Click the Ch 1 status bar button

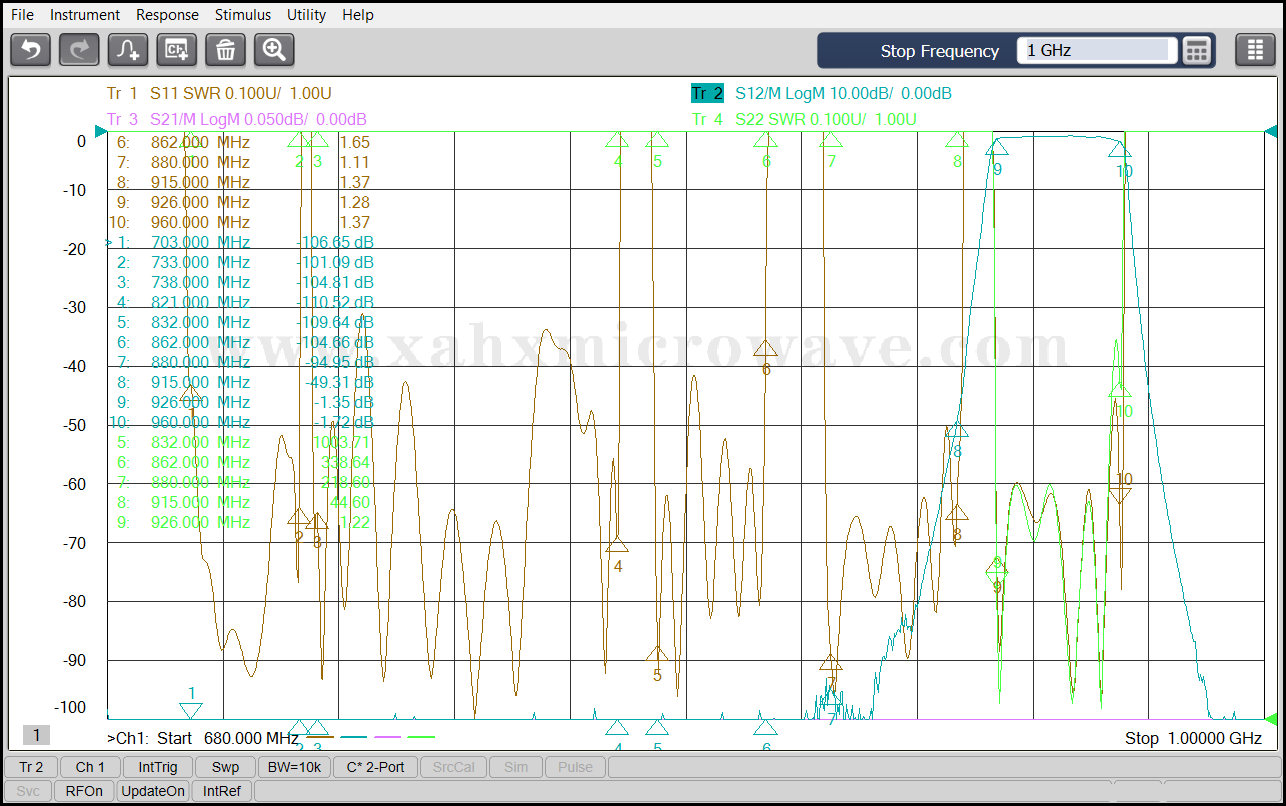[x=90, y=767]
